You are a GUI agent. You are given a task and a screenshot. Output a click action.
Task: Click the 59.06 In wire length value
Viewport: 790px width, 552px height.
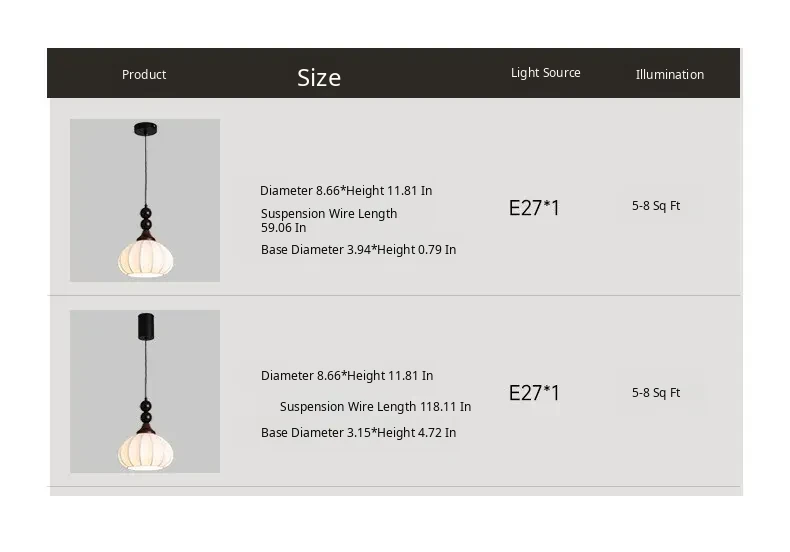[x=284, y=228]
